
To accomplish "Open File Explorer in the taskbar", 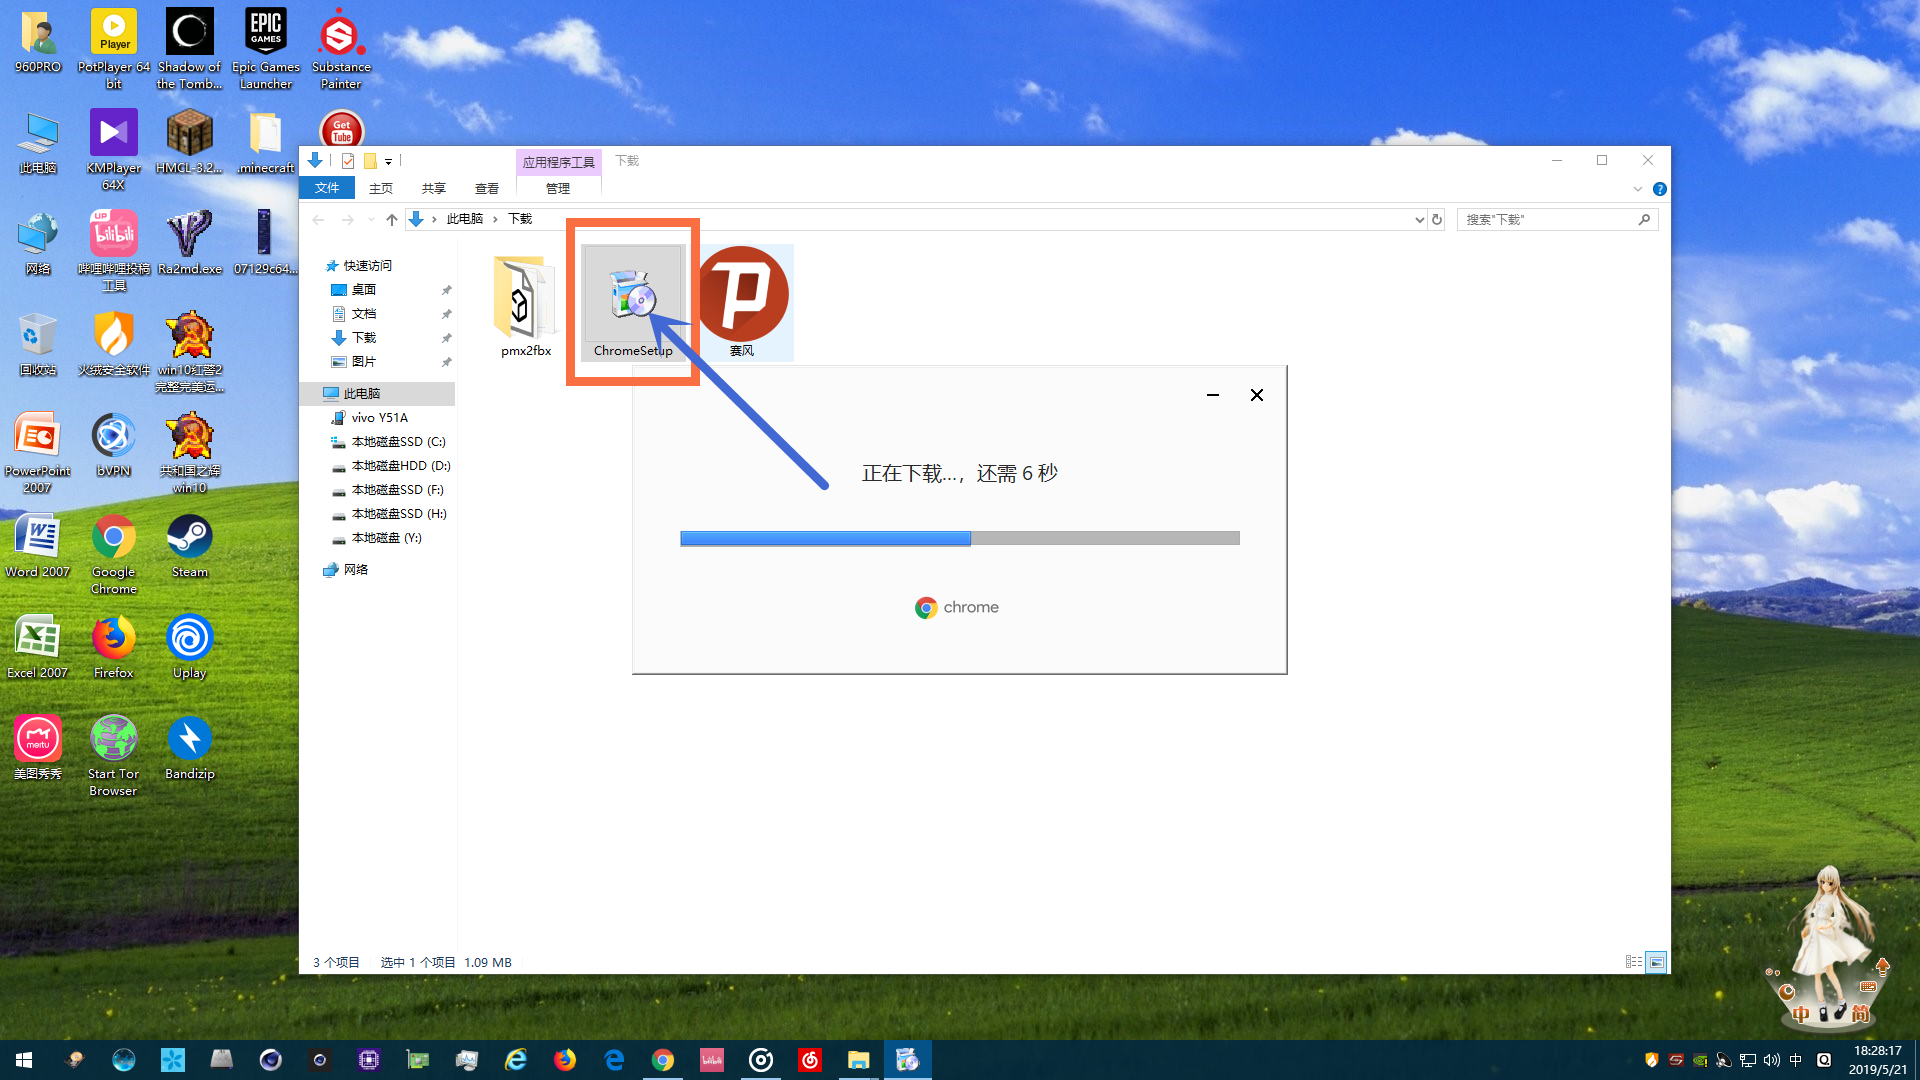I will point(858,1060).
